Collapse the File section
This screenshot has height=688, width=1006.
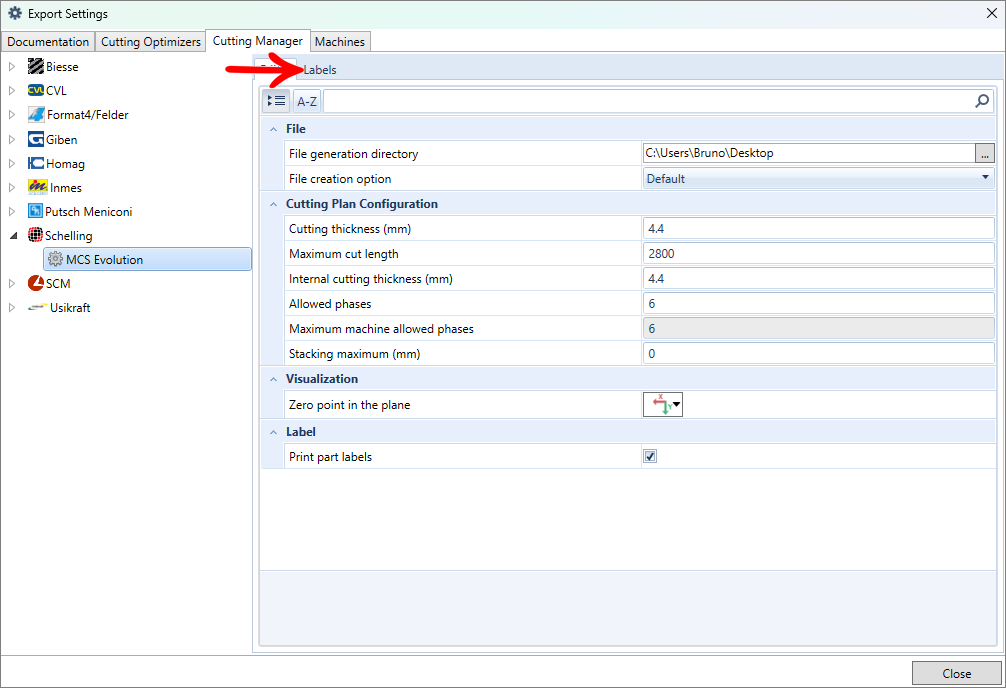point(273,129)
